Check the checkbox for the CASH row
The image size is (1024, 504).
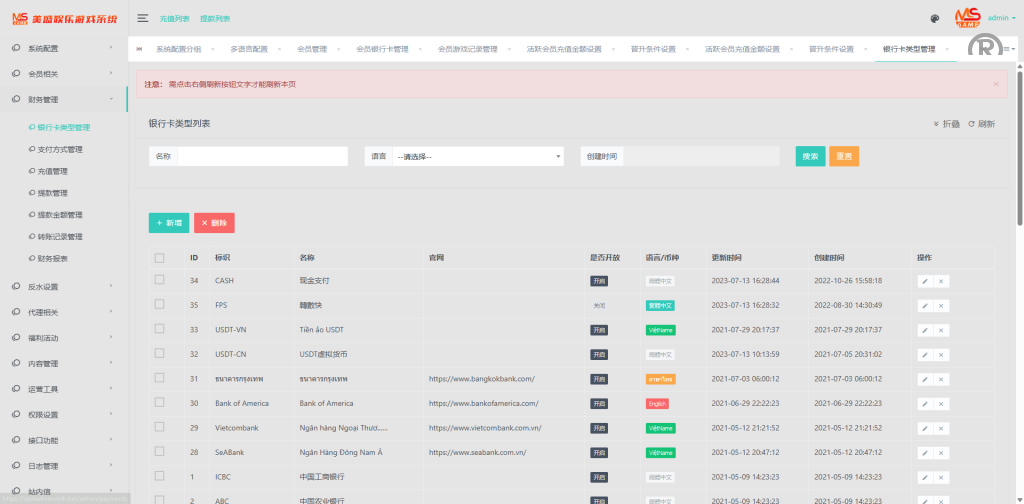(x=159, y=281)
